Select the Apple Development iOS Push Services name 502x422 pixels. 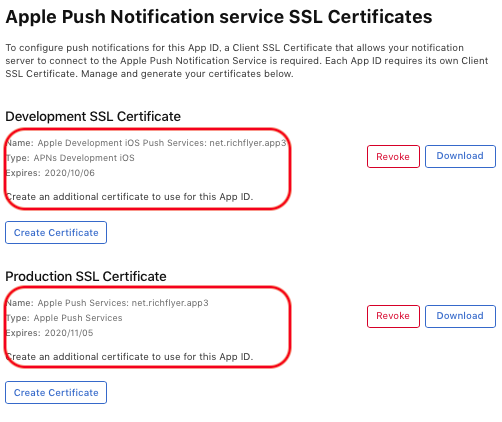point(162,143)
